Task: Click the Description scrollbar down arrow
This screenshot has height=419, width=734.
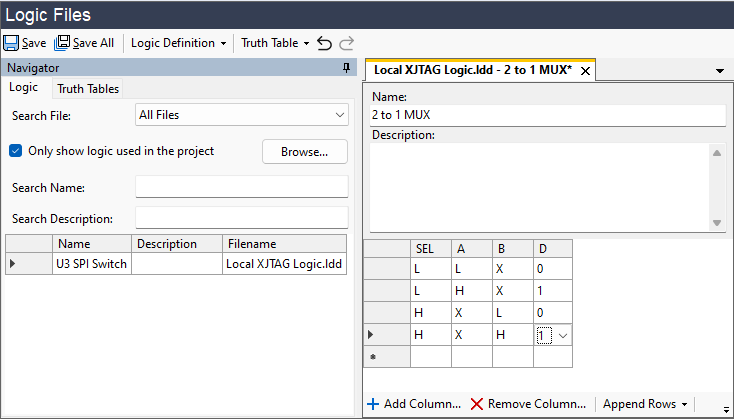Action: tap(716, 222)
